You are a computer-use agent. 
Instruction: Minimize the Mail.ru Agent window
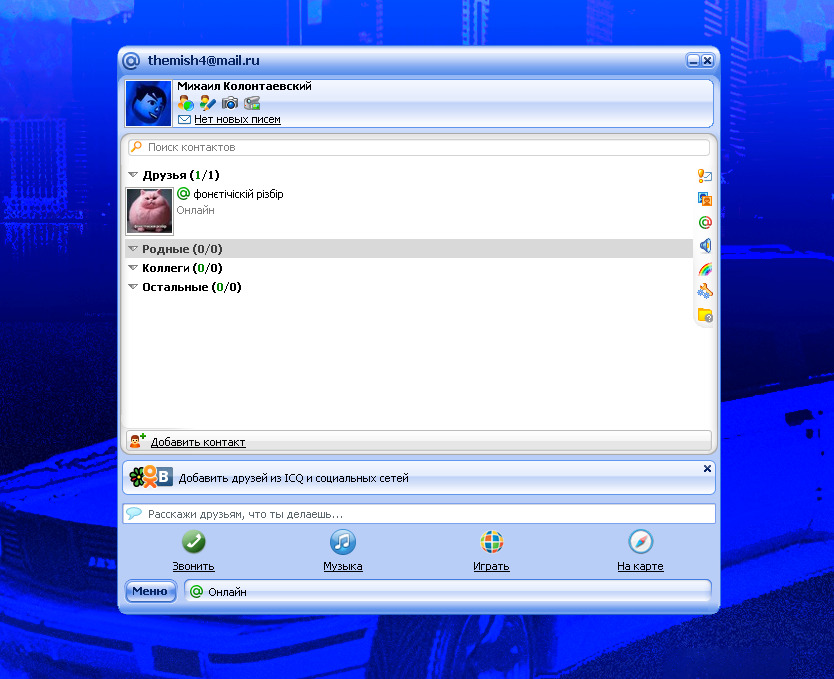point(693,61)
